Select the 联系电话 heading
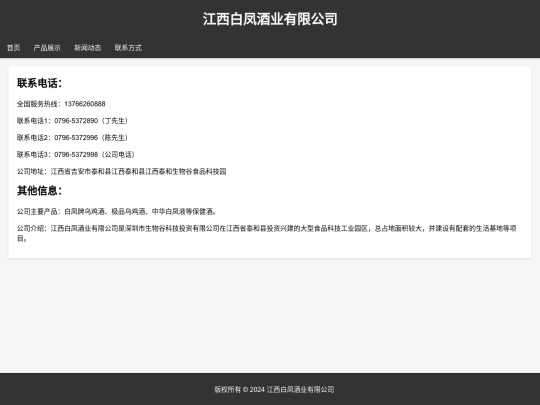The image size is (540, 405). [x=39, y=83]
